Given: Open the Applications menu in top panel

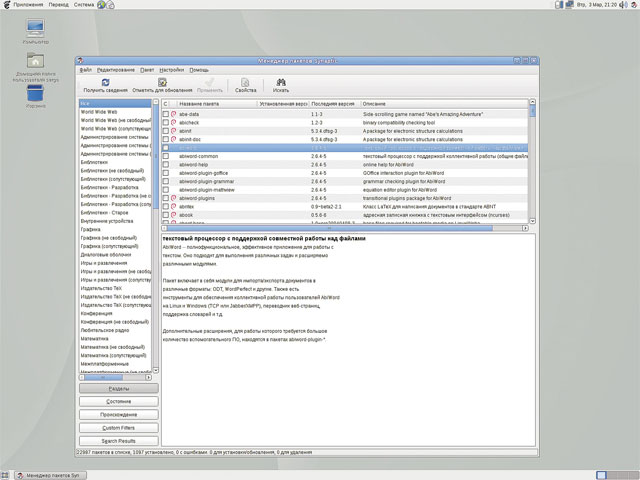Looking at the screenshot, I should [28, 4].
